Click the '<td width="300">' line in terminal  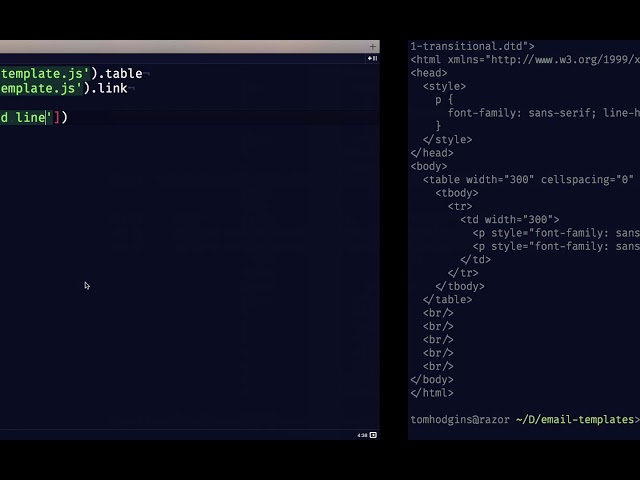tap(510, 220)
